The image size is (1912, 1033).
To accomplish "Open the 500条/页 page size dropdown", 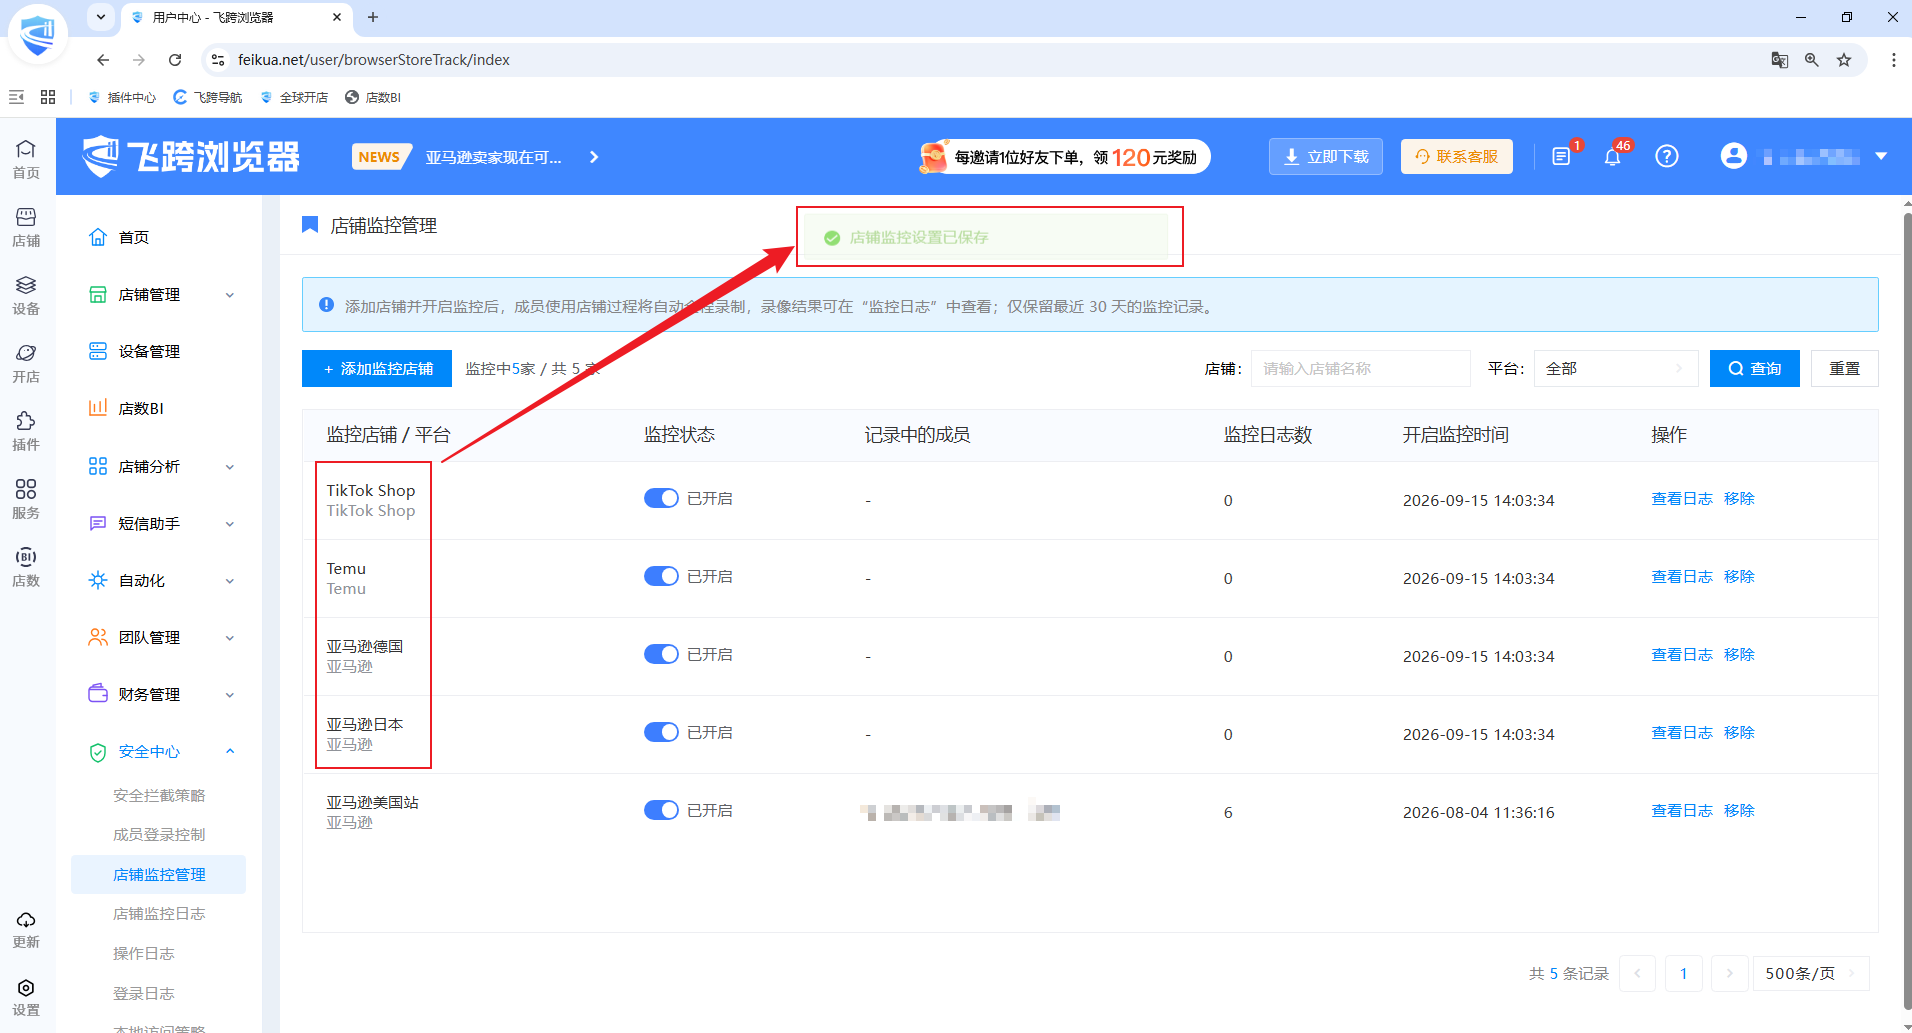I will click(x=1811, y=973).
